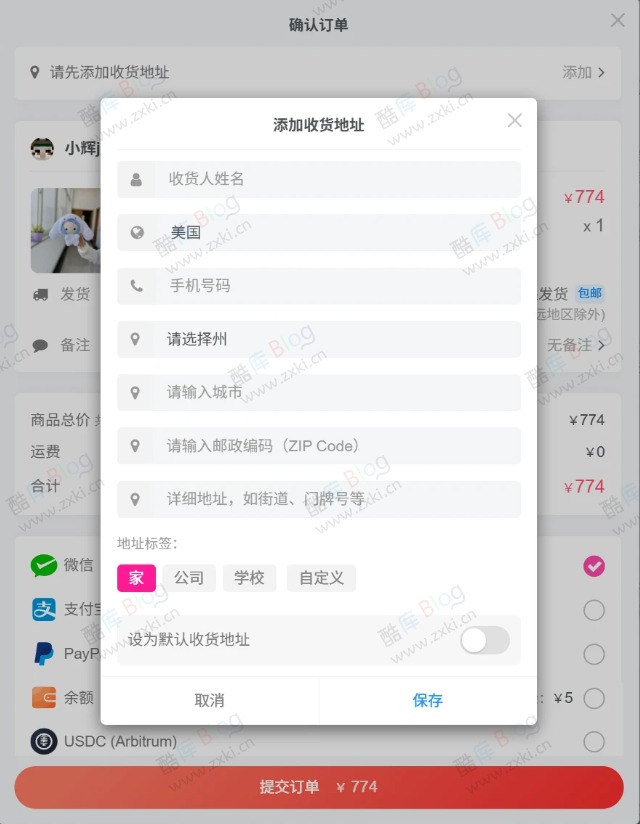
Task: Choose the 学校 address tag
Action: click(x=249, y=578)
